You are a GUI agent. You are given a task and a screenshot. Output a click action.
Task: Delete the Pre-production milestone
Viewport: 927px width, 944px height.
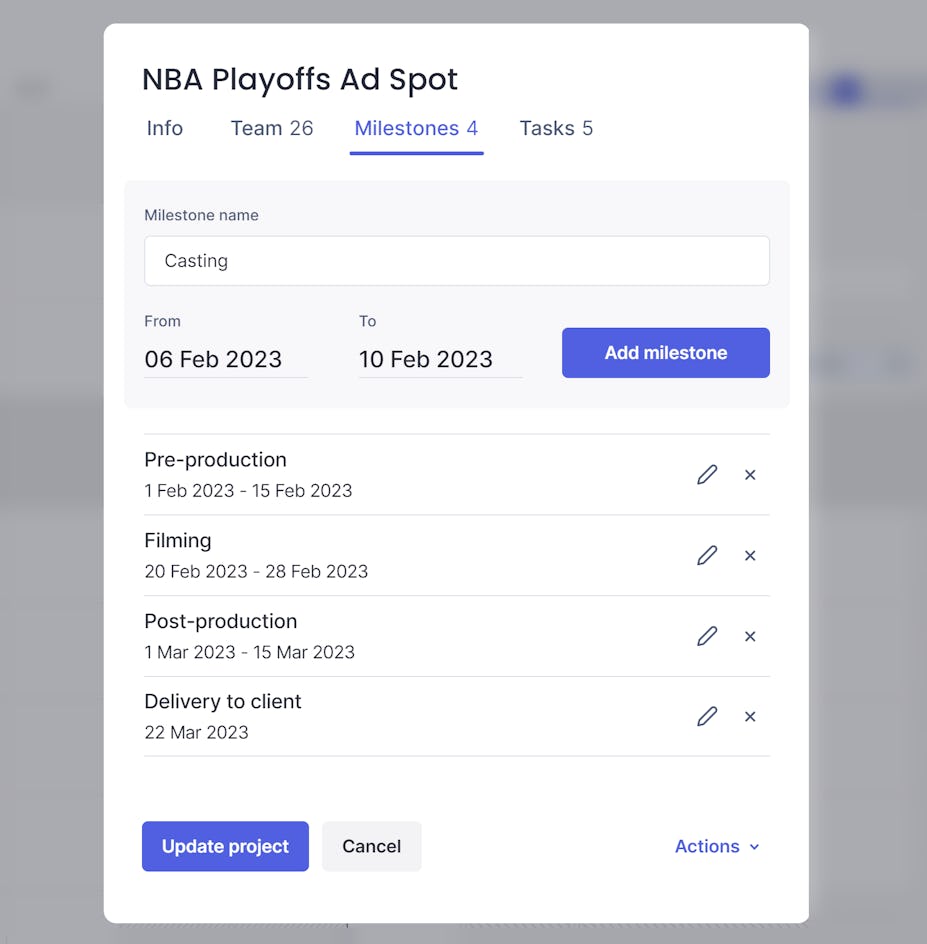(x=750, y=474)
